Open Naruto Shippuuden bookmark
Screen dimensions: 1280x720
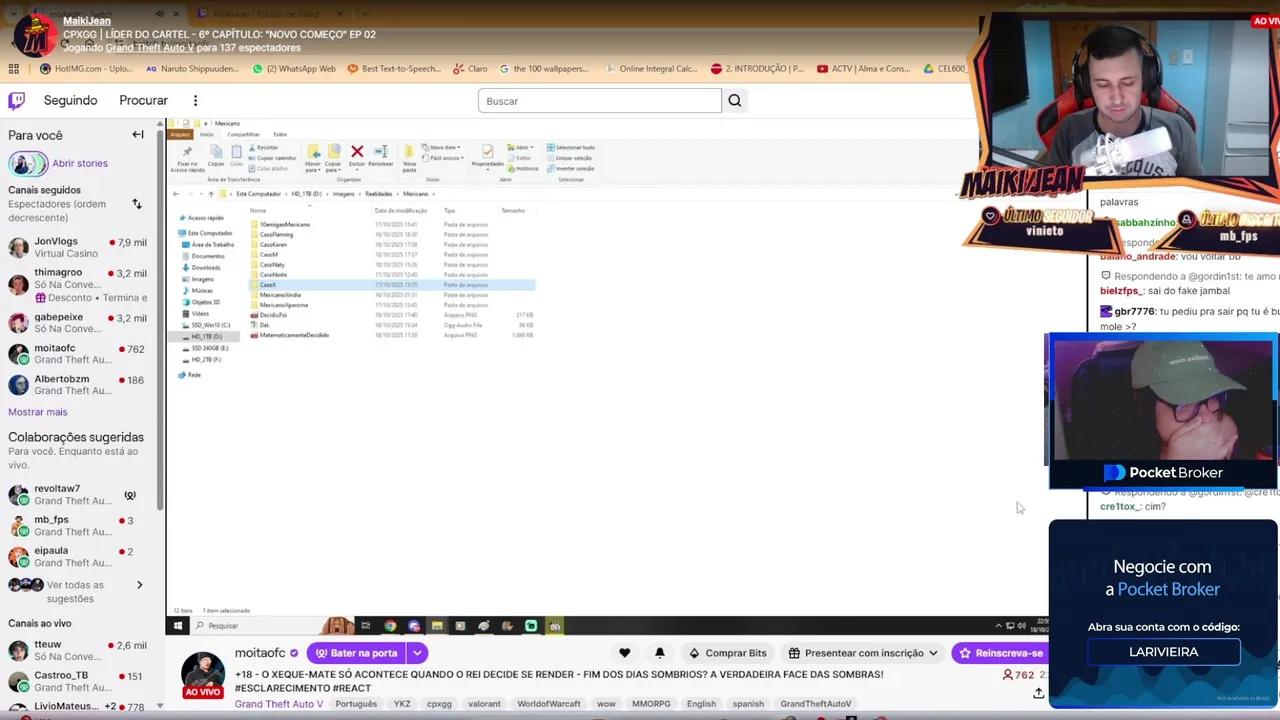tap(193, 69)
